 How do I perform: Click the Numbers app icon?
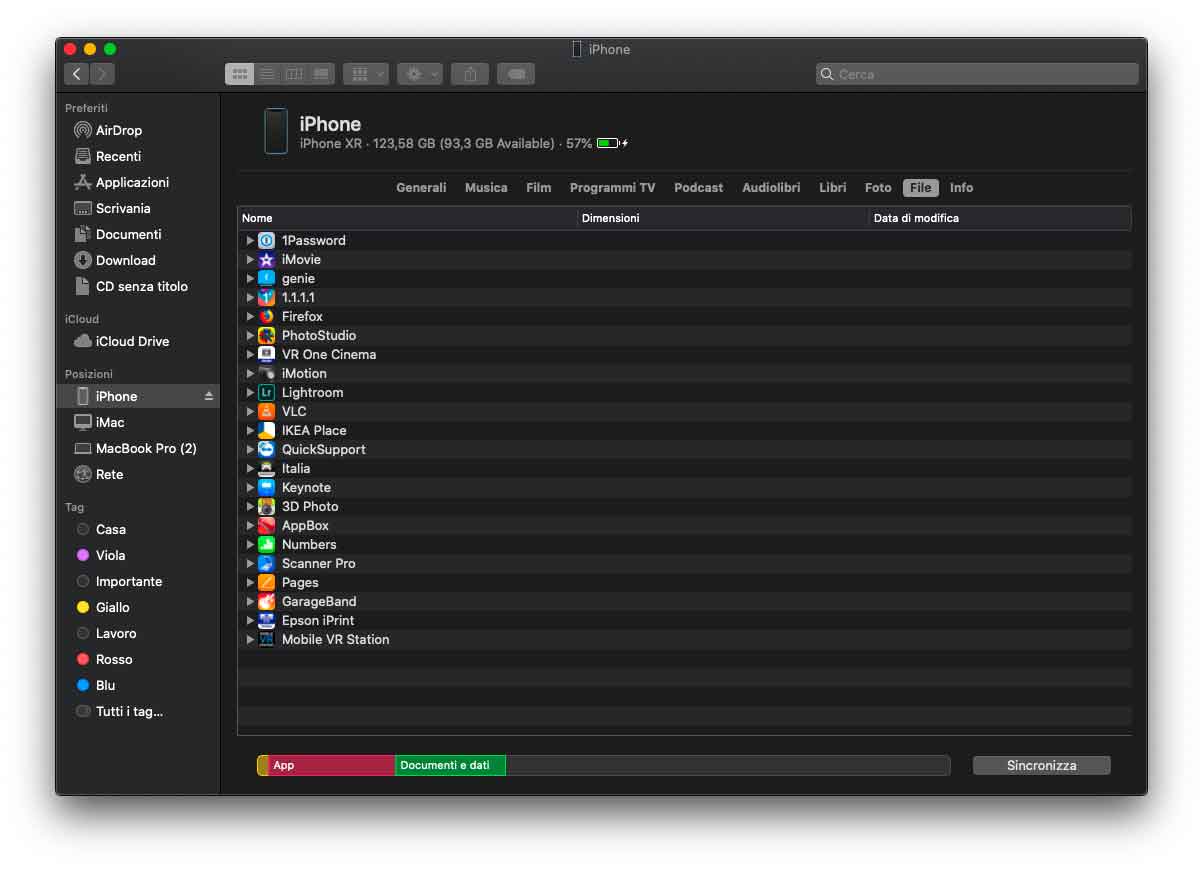(x=266, y=544)
